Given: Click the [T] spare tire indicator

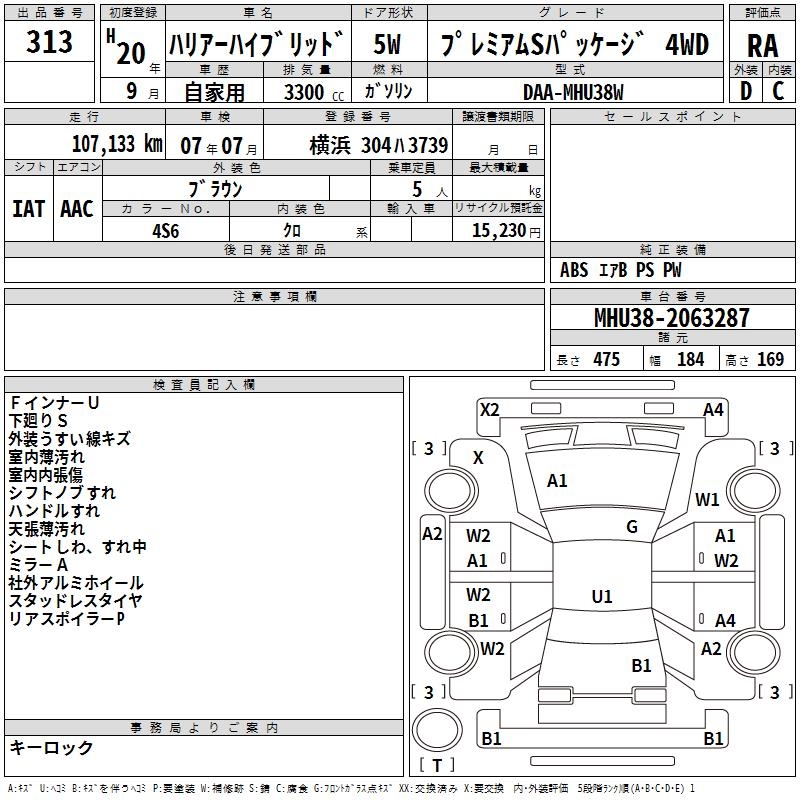Looking at the screenshot, I should click(436, 765).
